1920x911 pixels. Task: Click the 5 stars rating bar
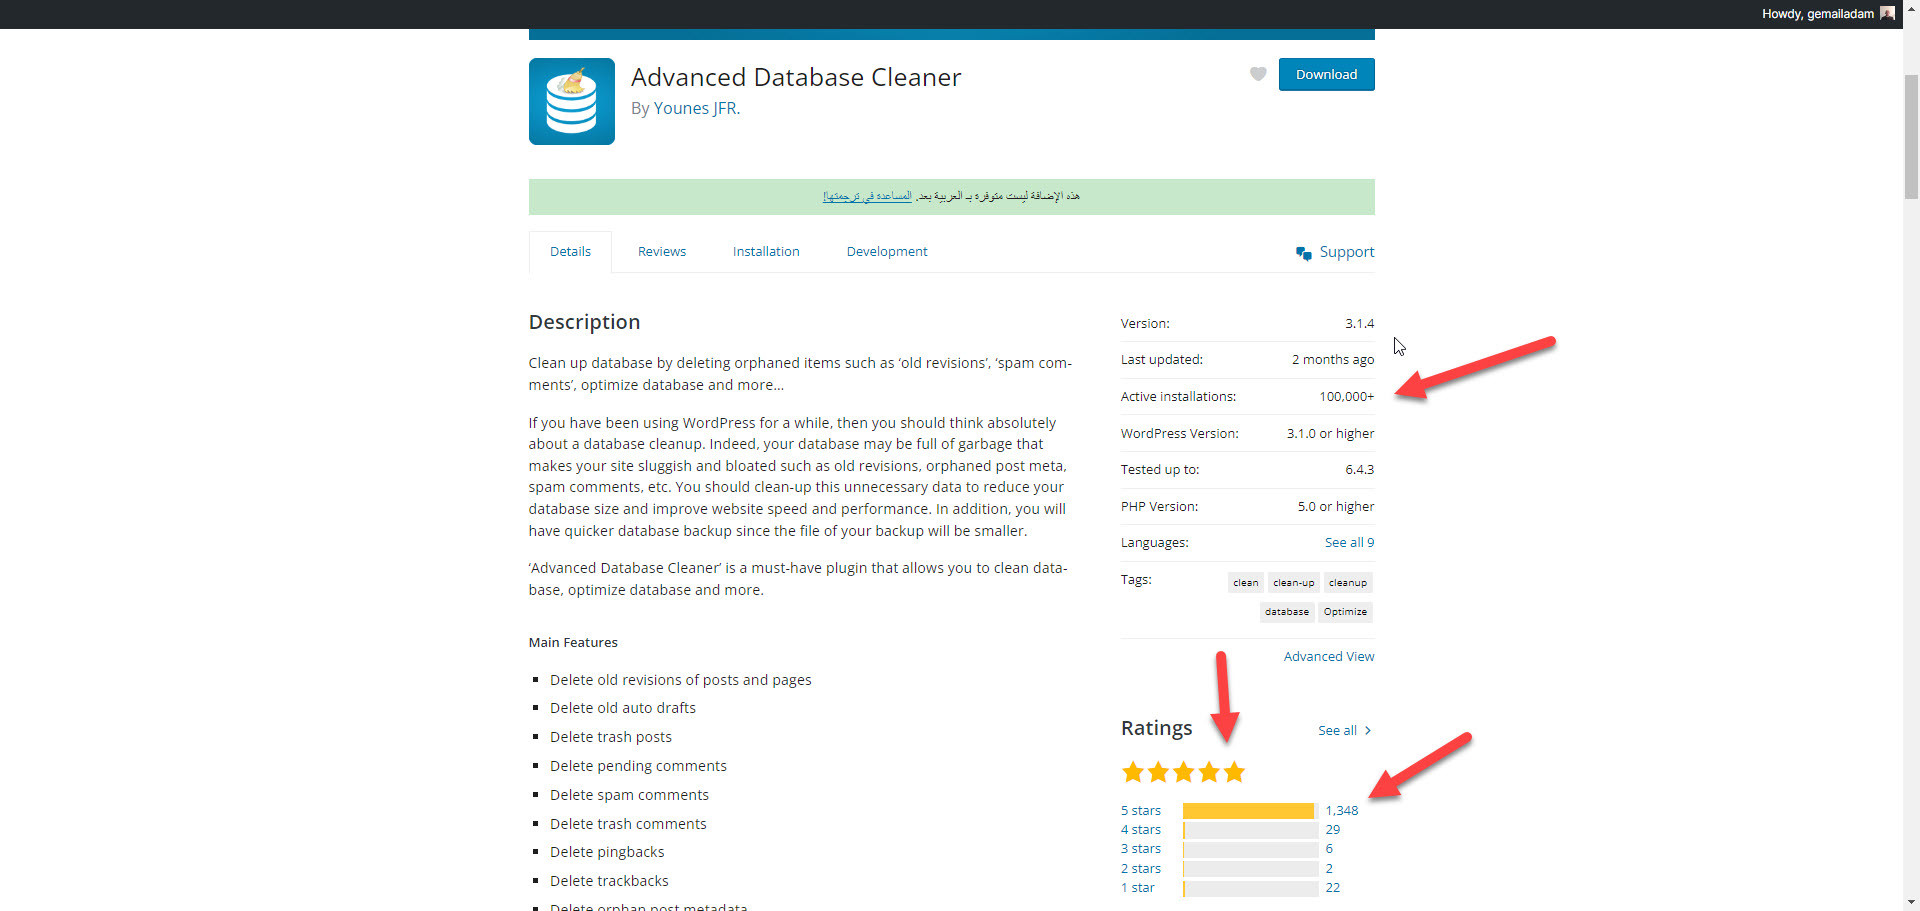[x=1250, y=811]
